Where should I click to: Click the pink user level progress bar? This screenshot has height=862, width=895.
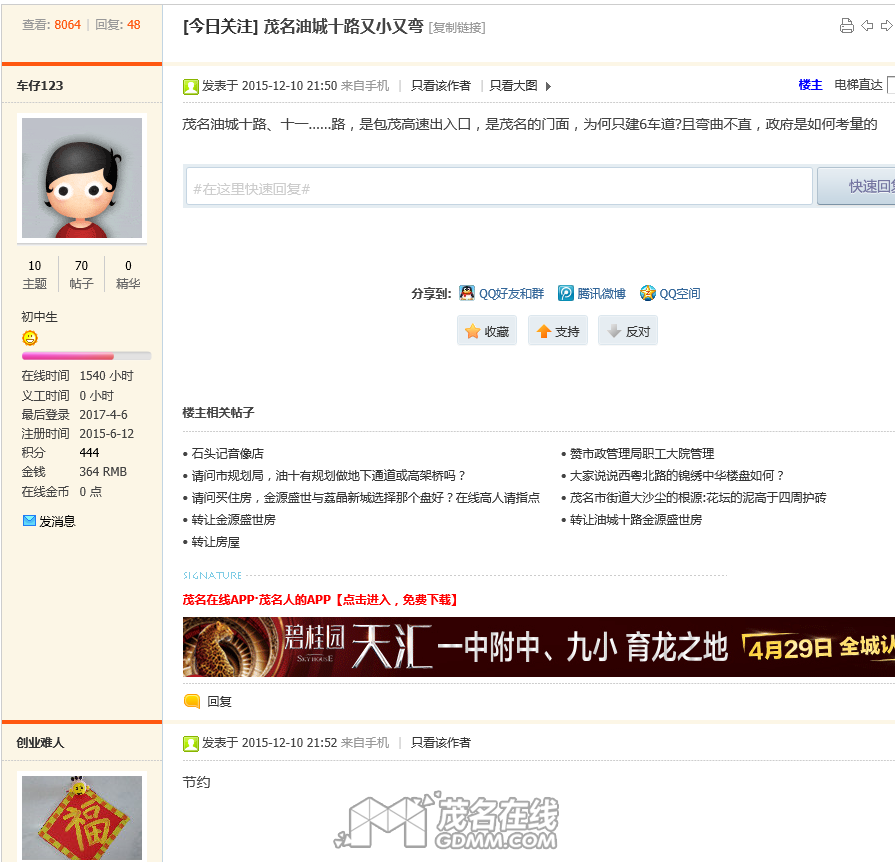(x=86, y=356)
